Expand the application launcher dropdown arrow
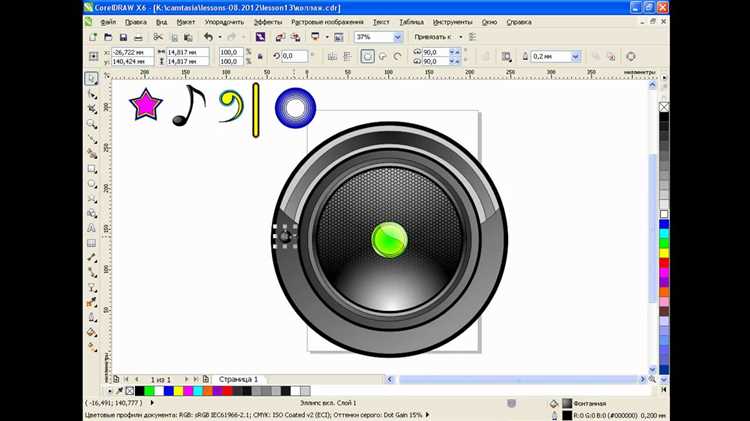Image resolution: width=750 pixels, height=421 pixels. [327, 37]
